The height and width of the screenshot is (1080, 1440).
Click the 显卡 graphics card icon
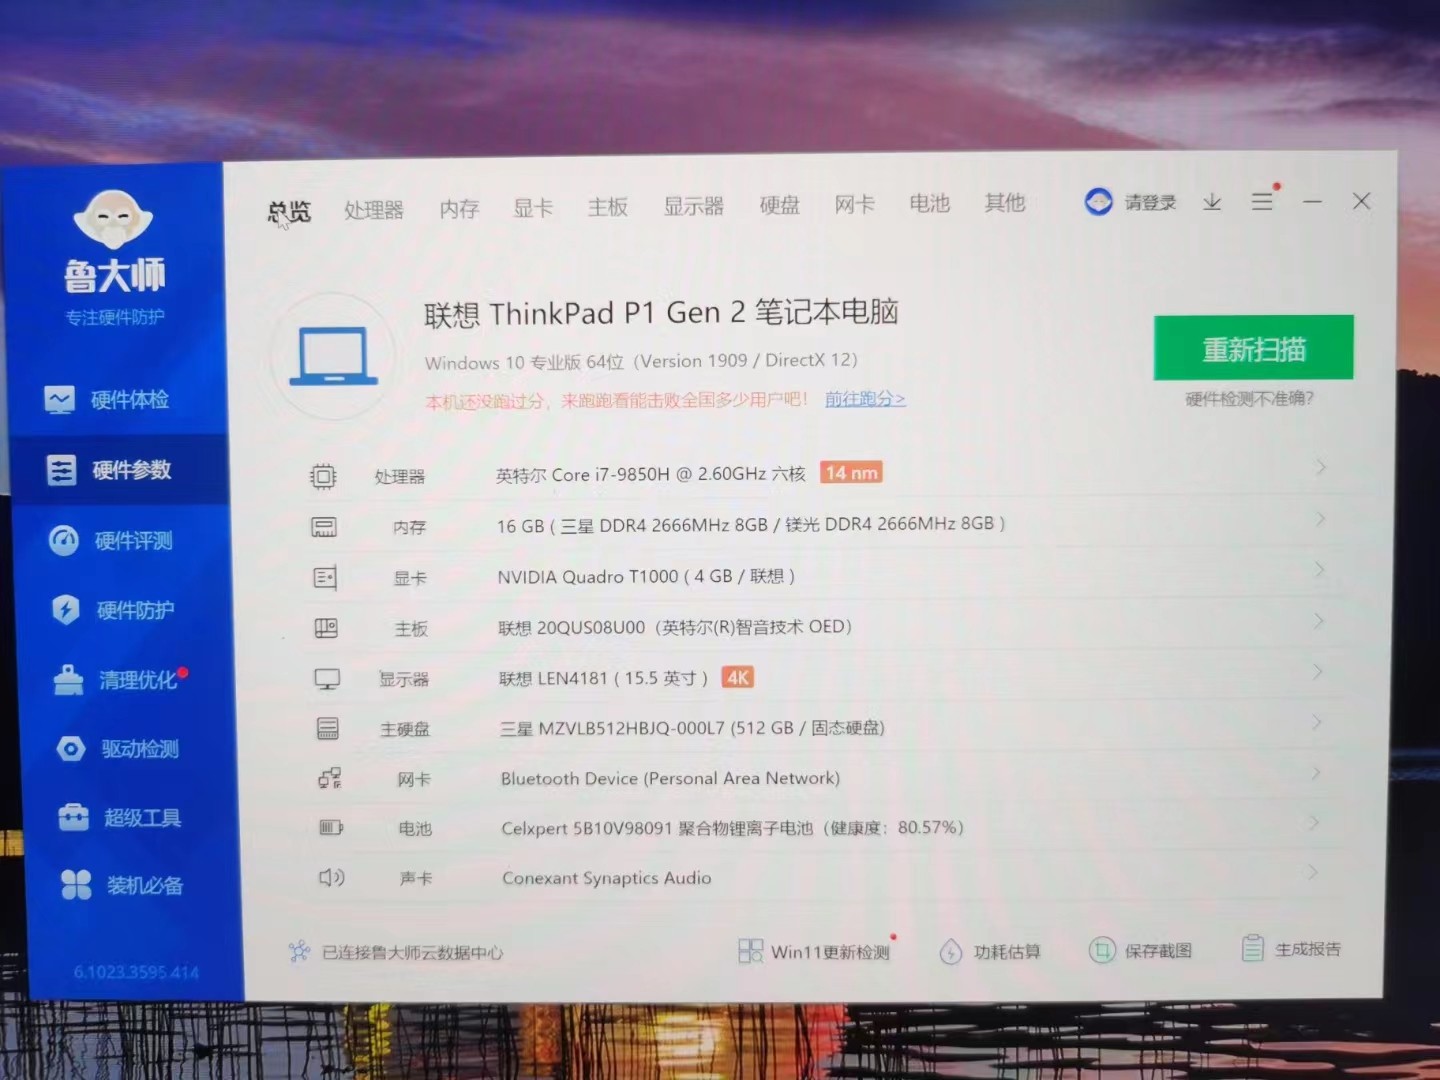(x=325, y=577)
